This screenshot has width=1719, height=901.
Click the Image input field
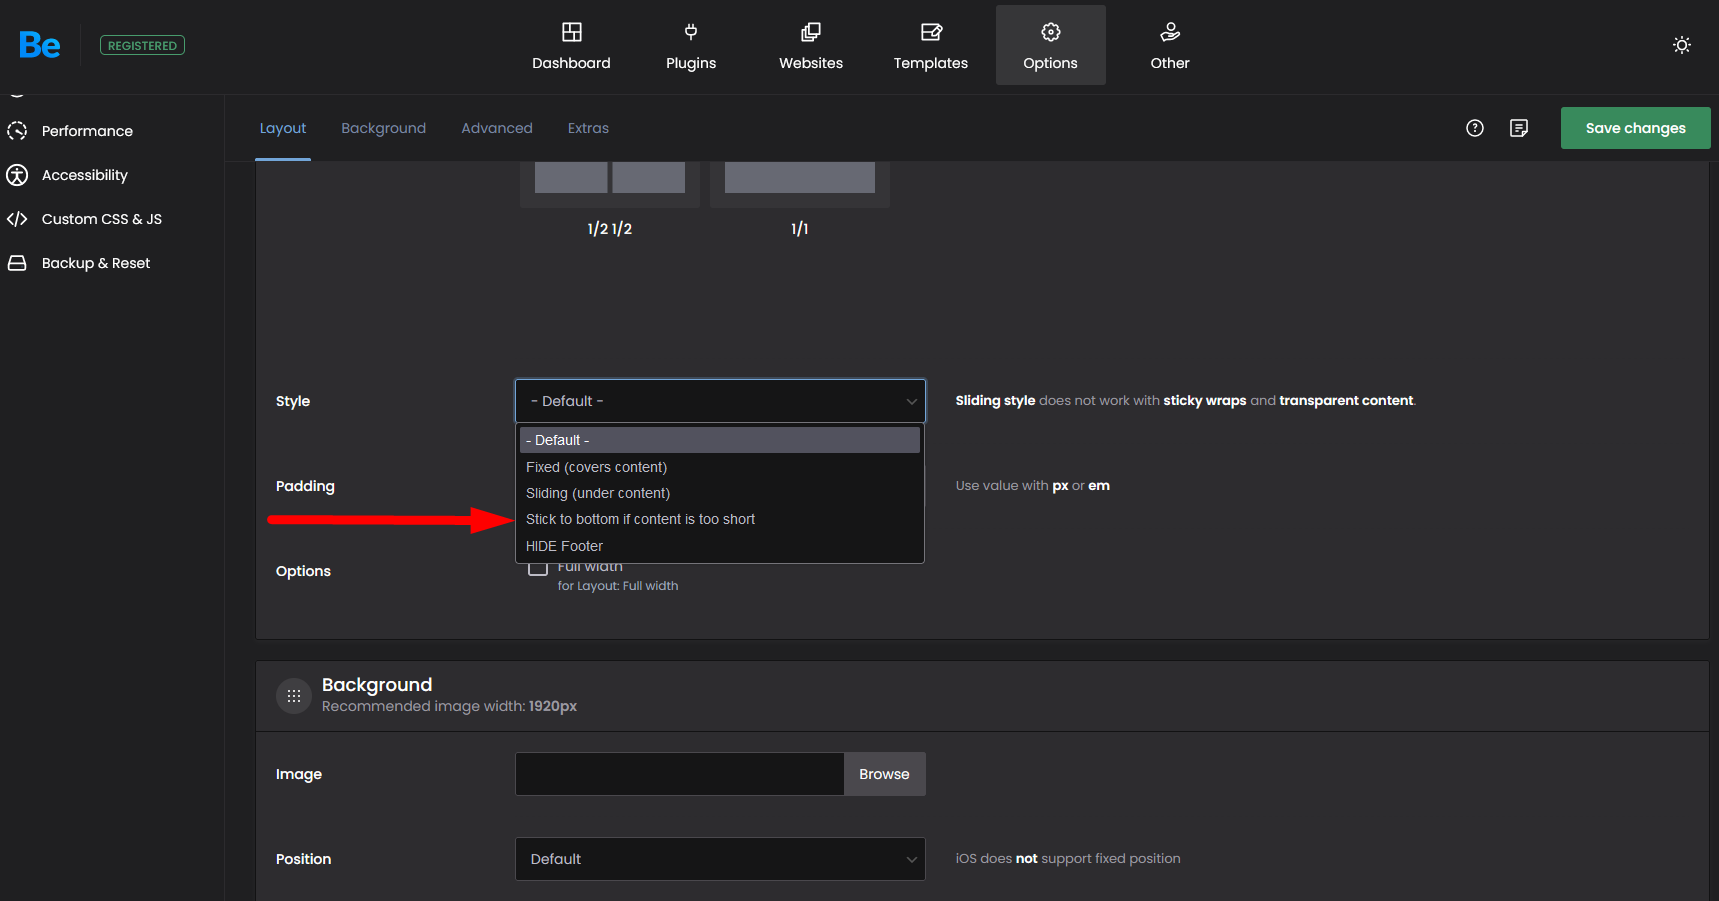coord(680,774)
